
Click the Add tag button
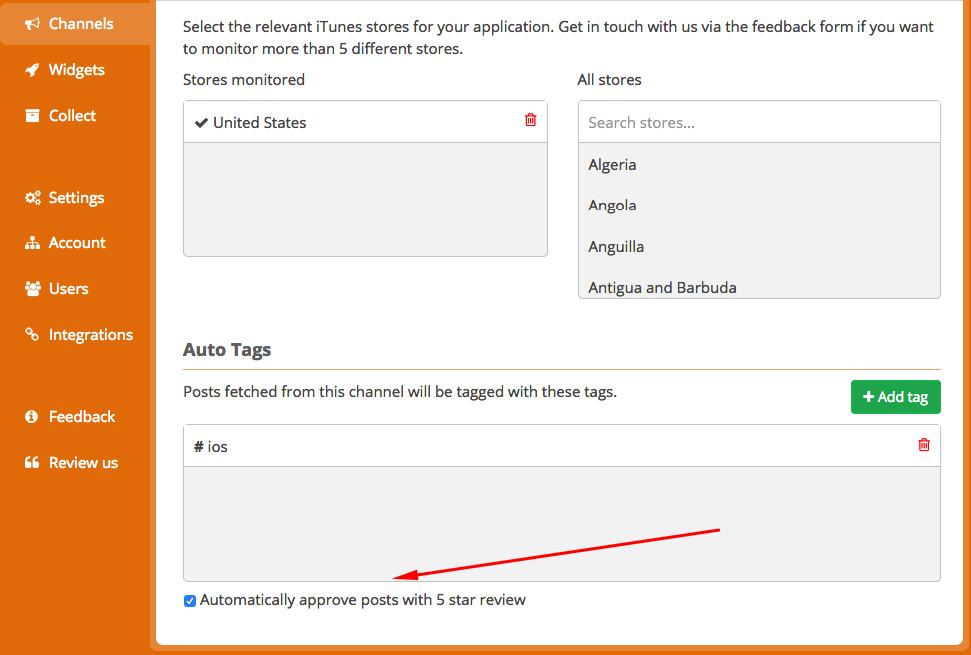[895, 397]
